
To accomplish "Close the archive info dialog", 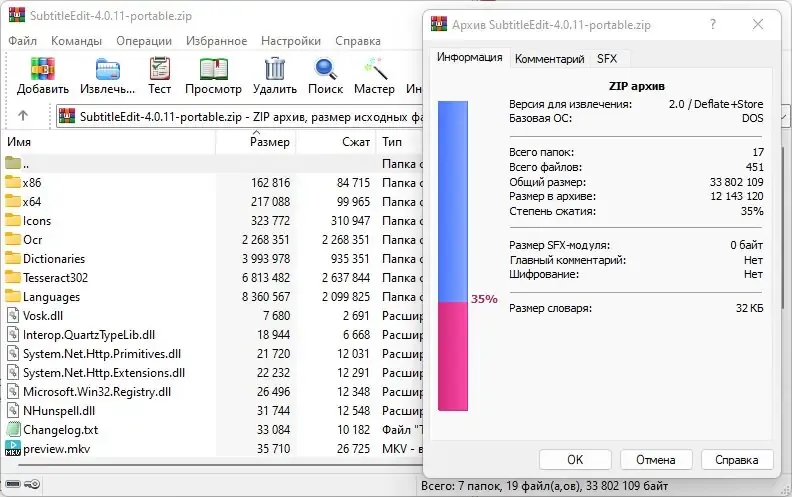I will click(x=758, y=24).
